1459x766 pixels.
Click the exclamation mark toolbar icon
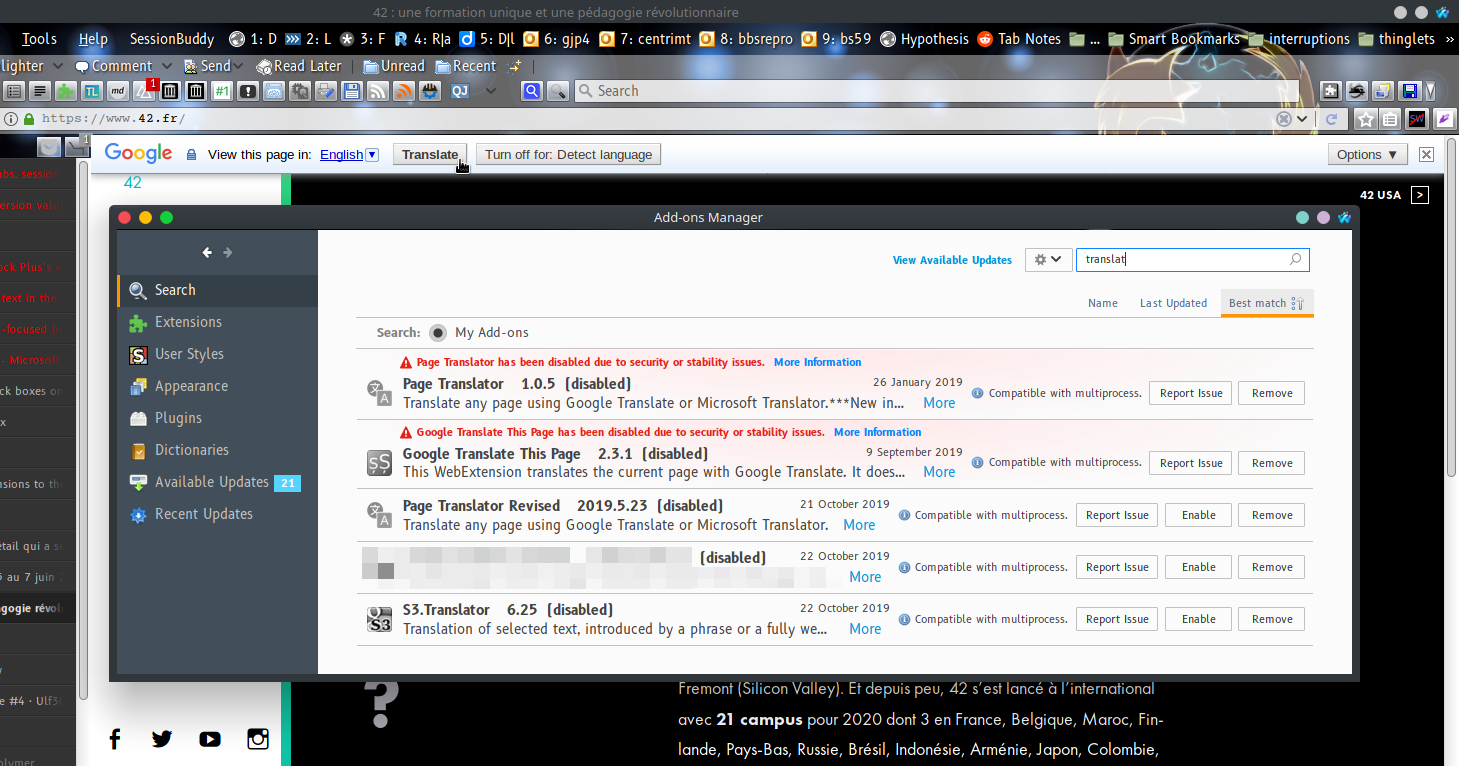point(248,91)
